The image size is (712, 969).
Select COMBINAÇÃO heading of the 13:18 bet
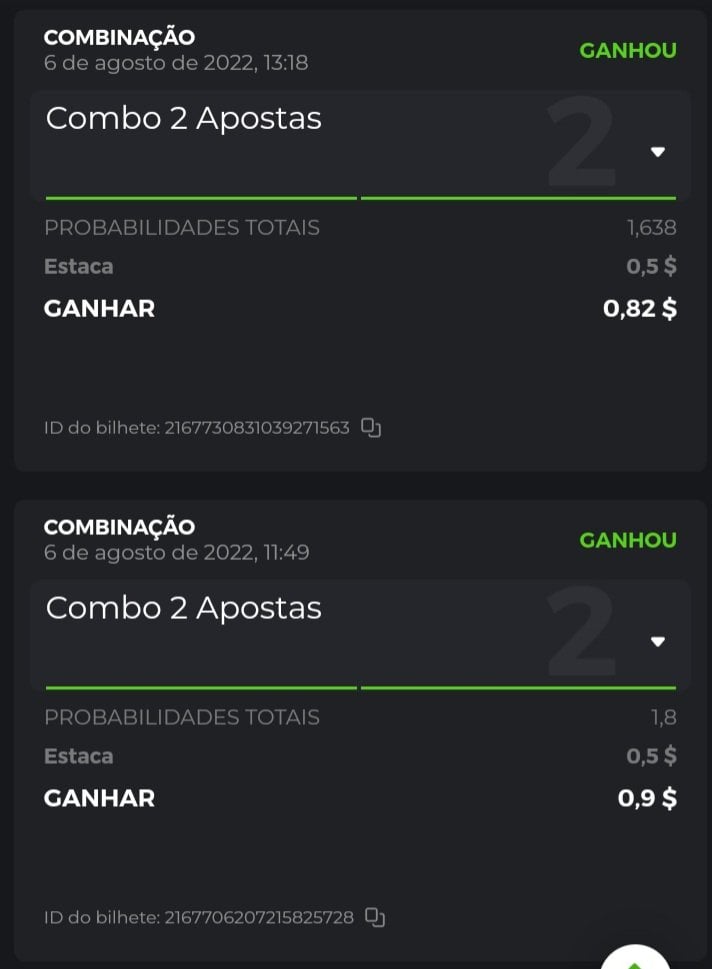tap(119, 37)
